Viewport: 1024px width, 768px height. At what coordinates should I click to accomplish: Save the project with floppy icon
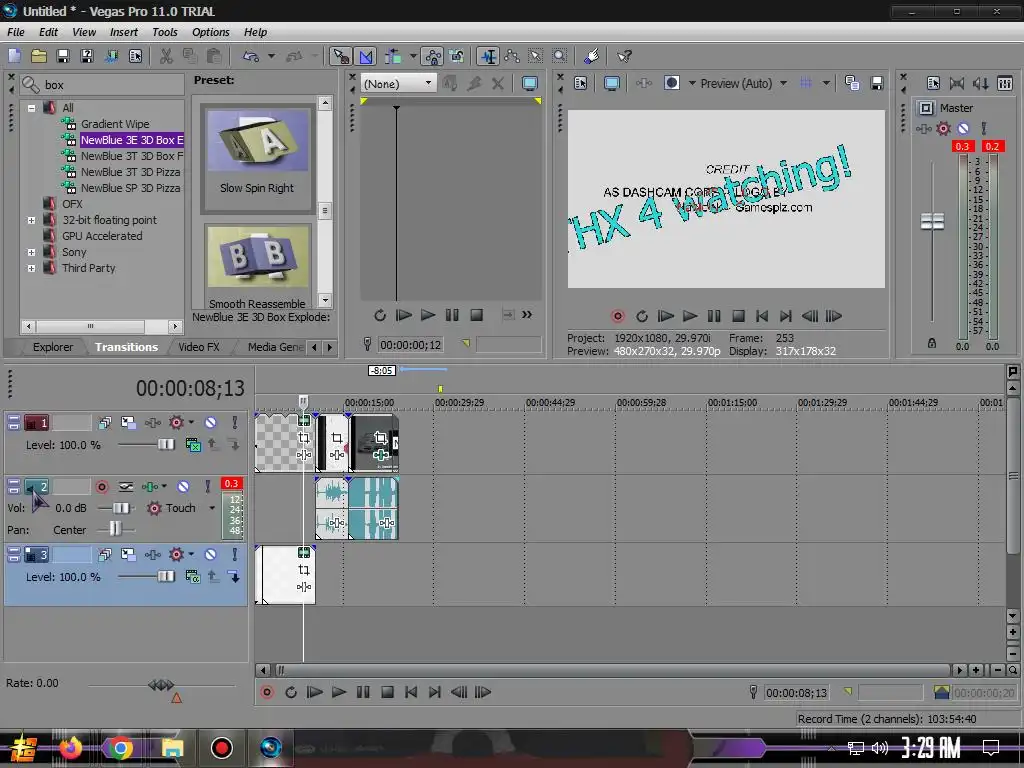tap(63, 56)
